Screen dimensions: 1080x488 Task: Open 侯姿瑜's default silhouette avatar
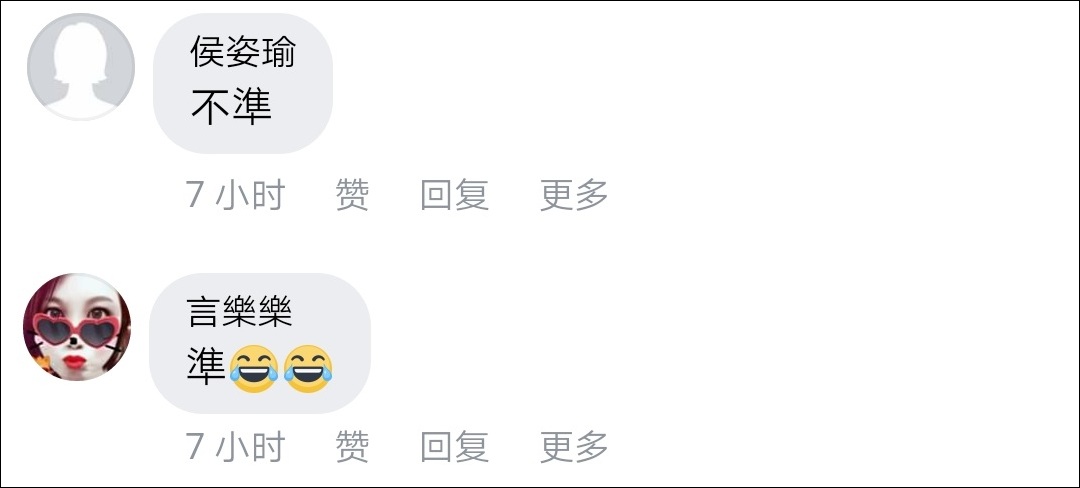(81, 67)
